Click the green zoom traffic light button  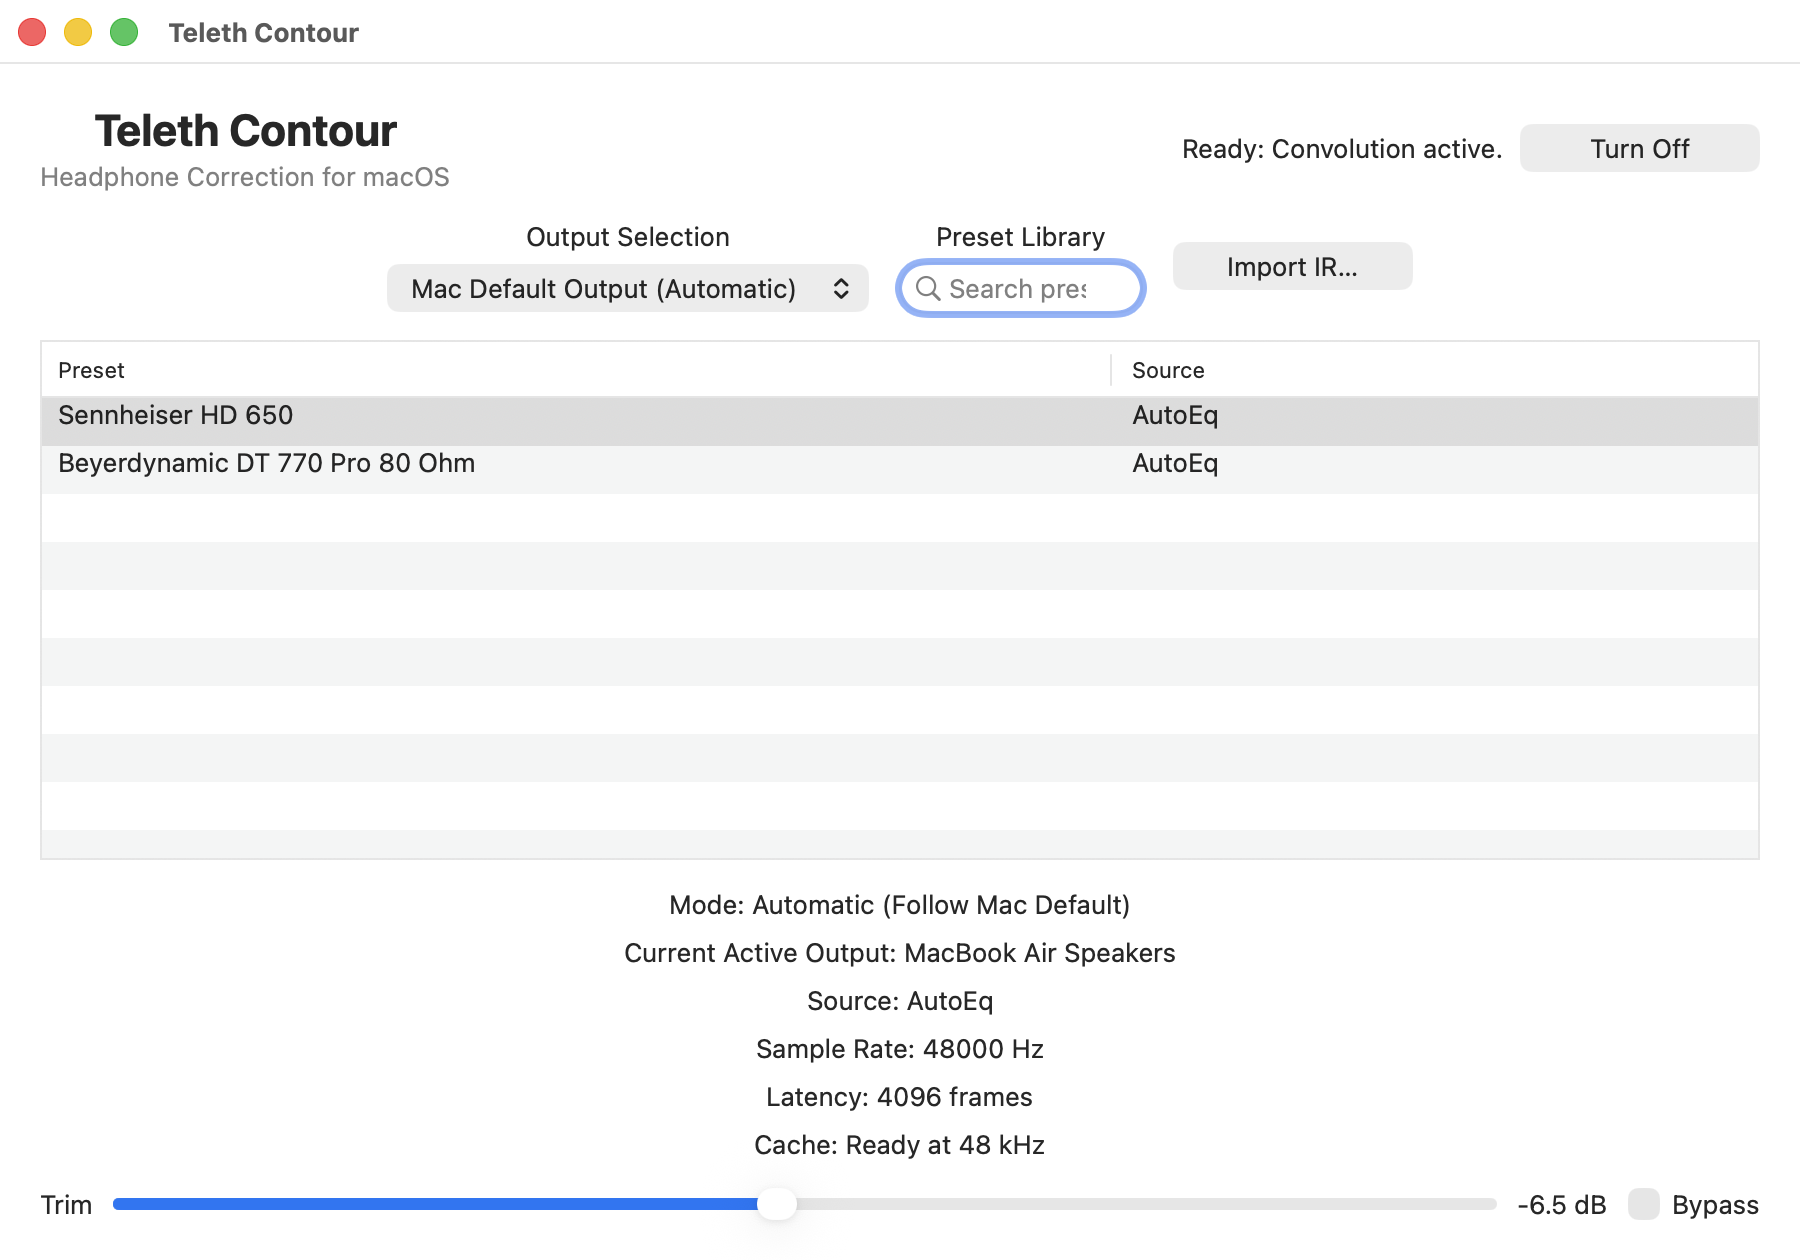123,32
